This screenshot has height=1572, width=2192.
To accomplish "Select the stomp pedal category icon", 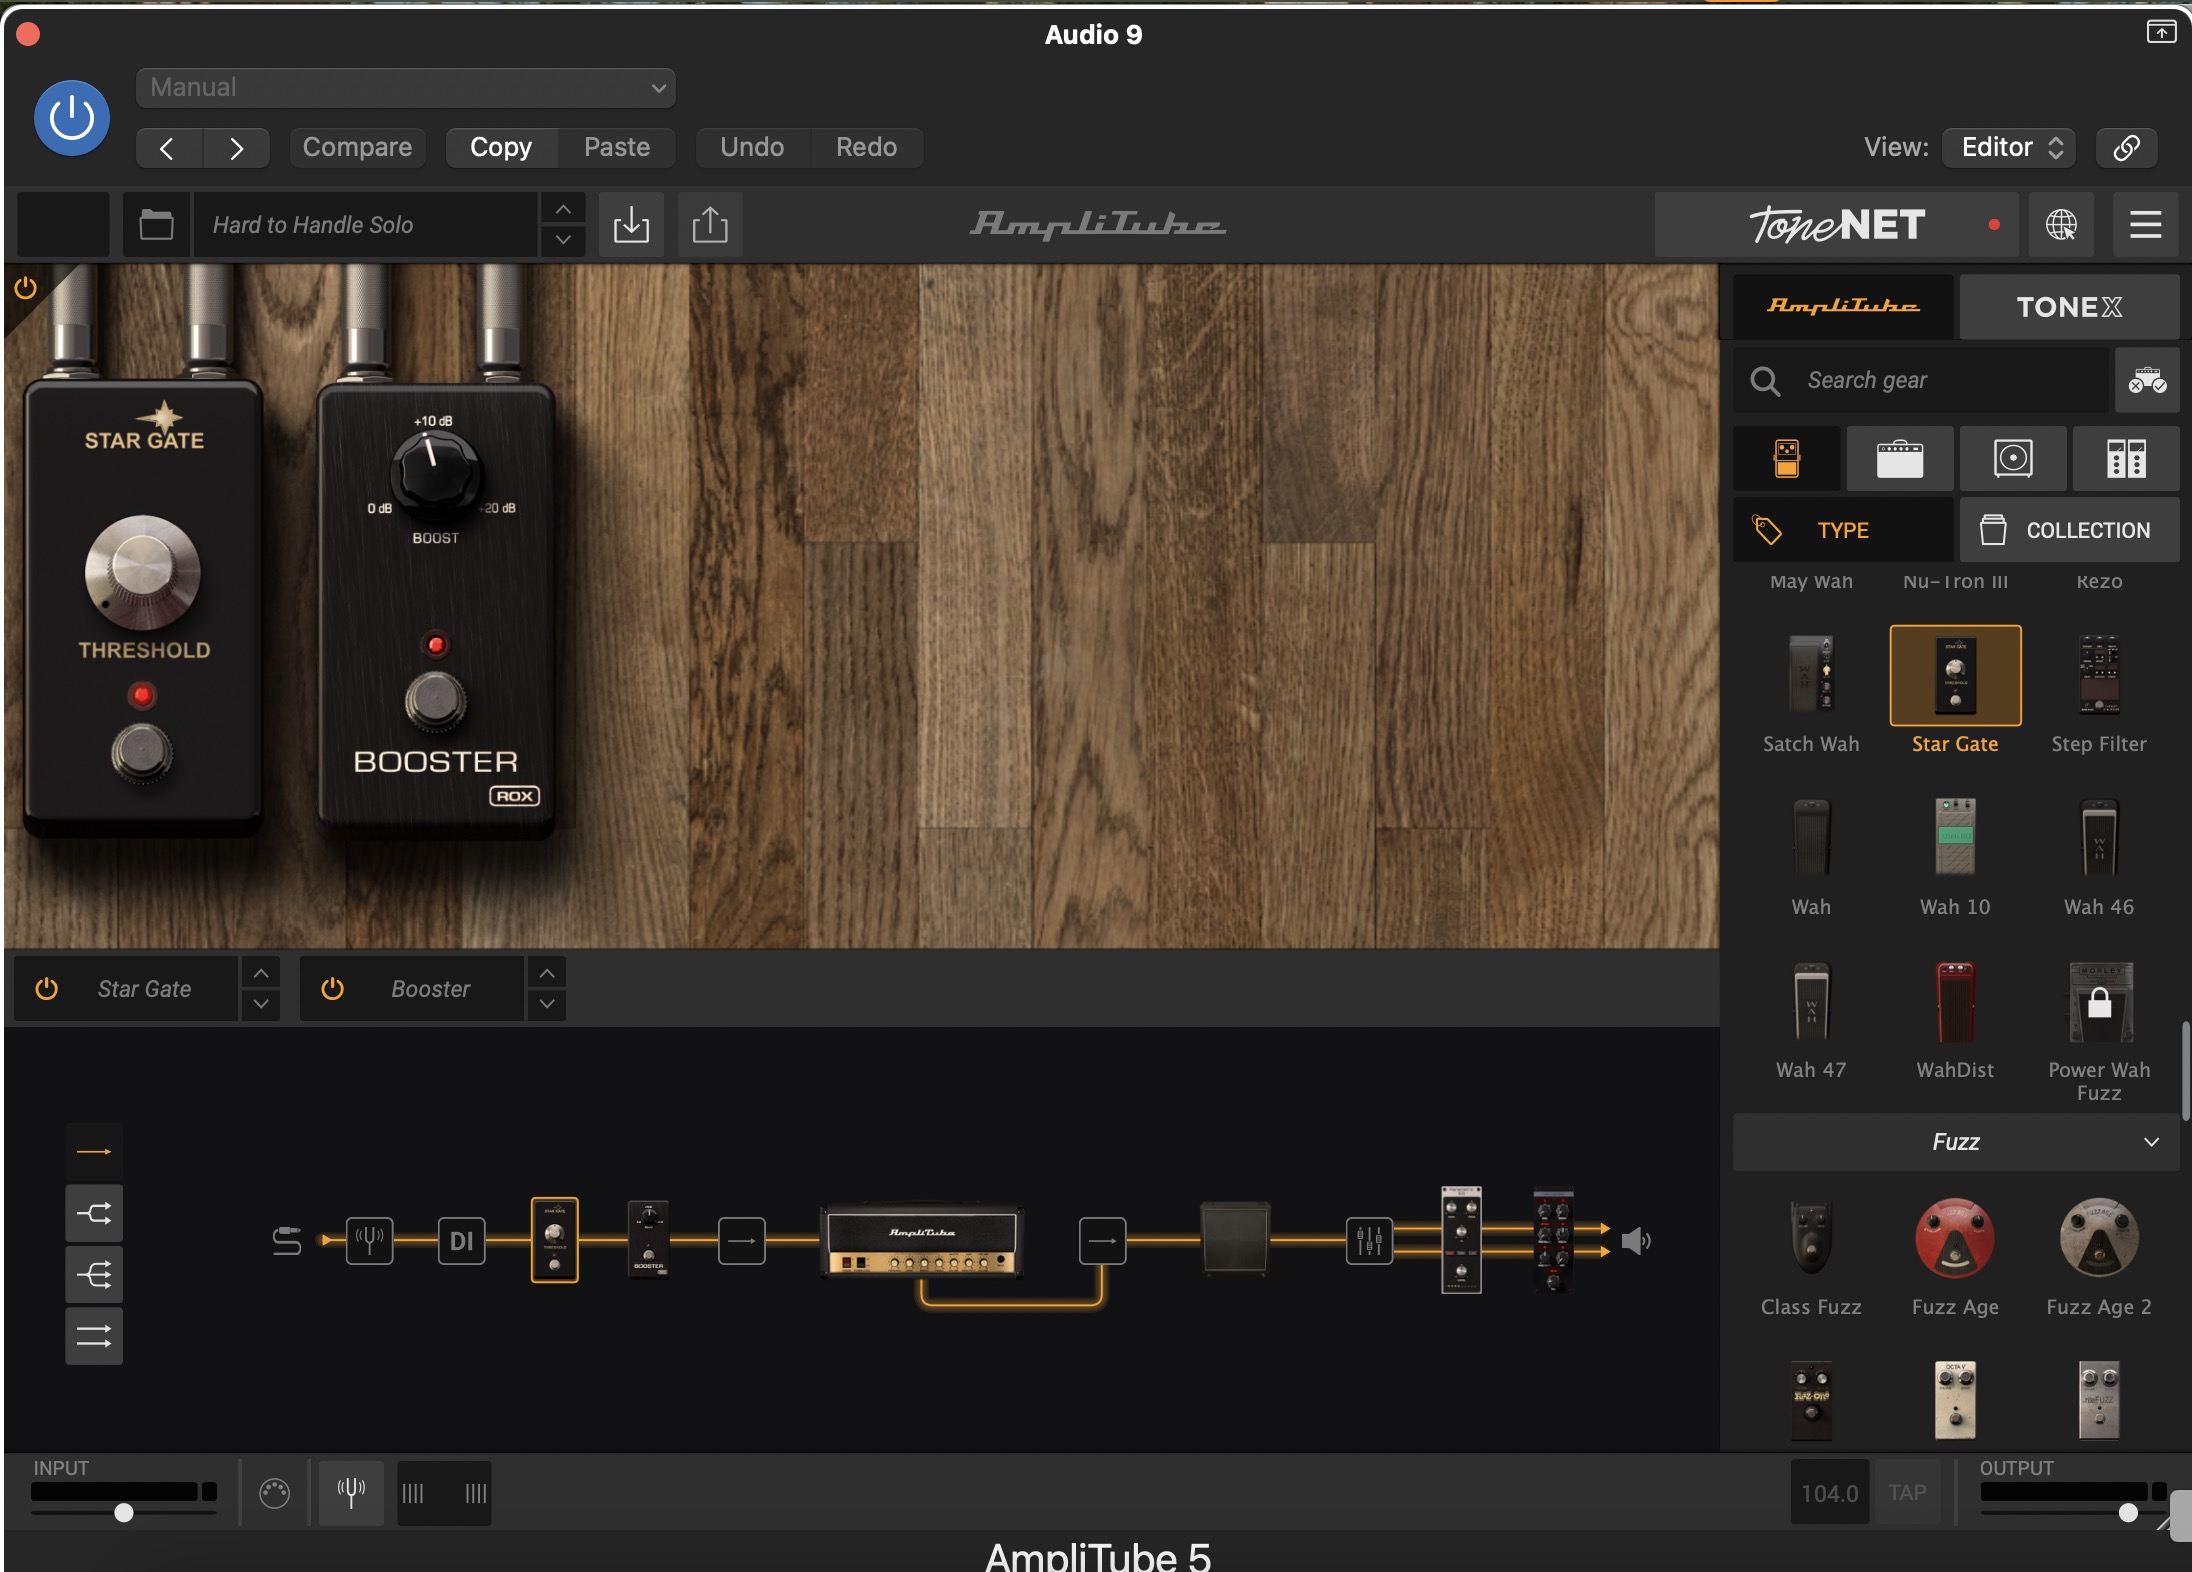I will click(x=1786, y=458).
